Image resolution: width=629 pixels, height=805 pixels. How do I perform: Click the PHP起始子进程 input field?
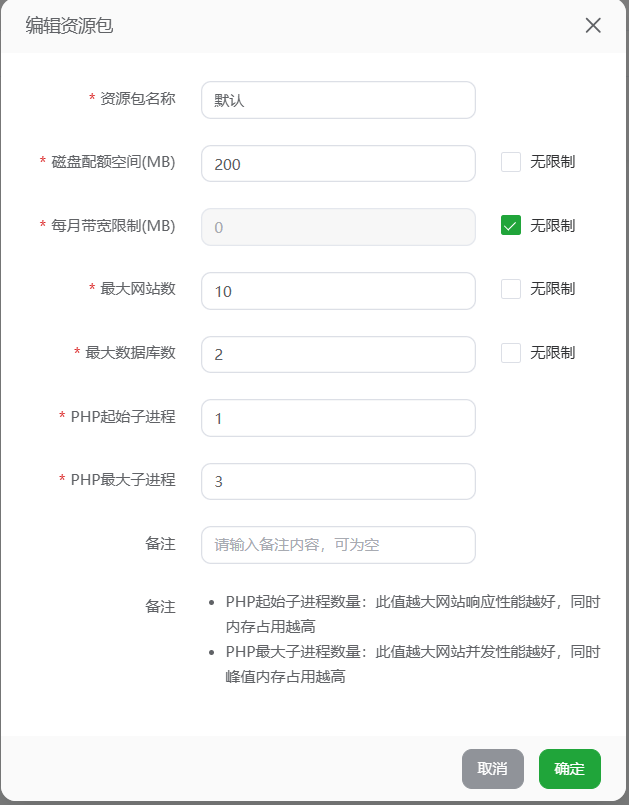[338, 418]
